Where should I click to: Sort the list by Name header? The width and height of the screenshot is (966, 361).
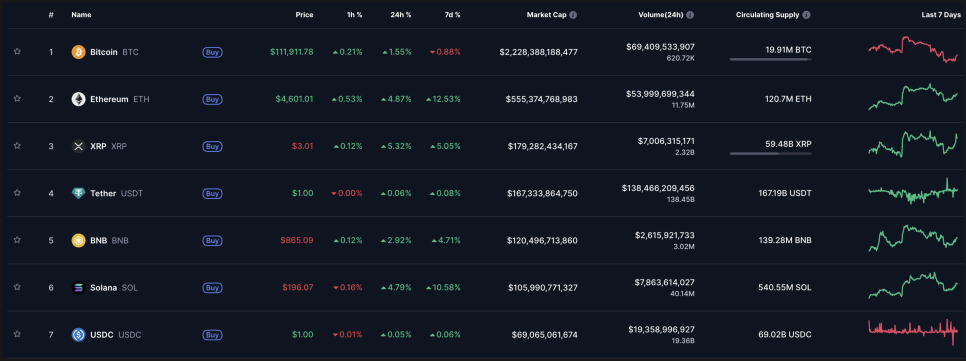81,15
